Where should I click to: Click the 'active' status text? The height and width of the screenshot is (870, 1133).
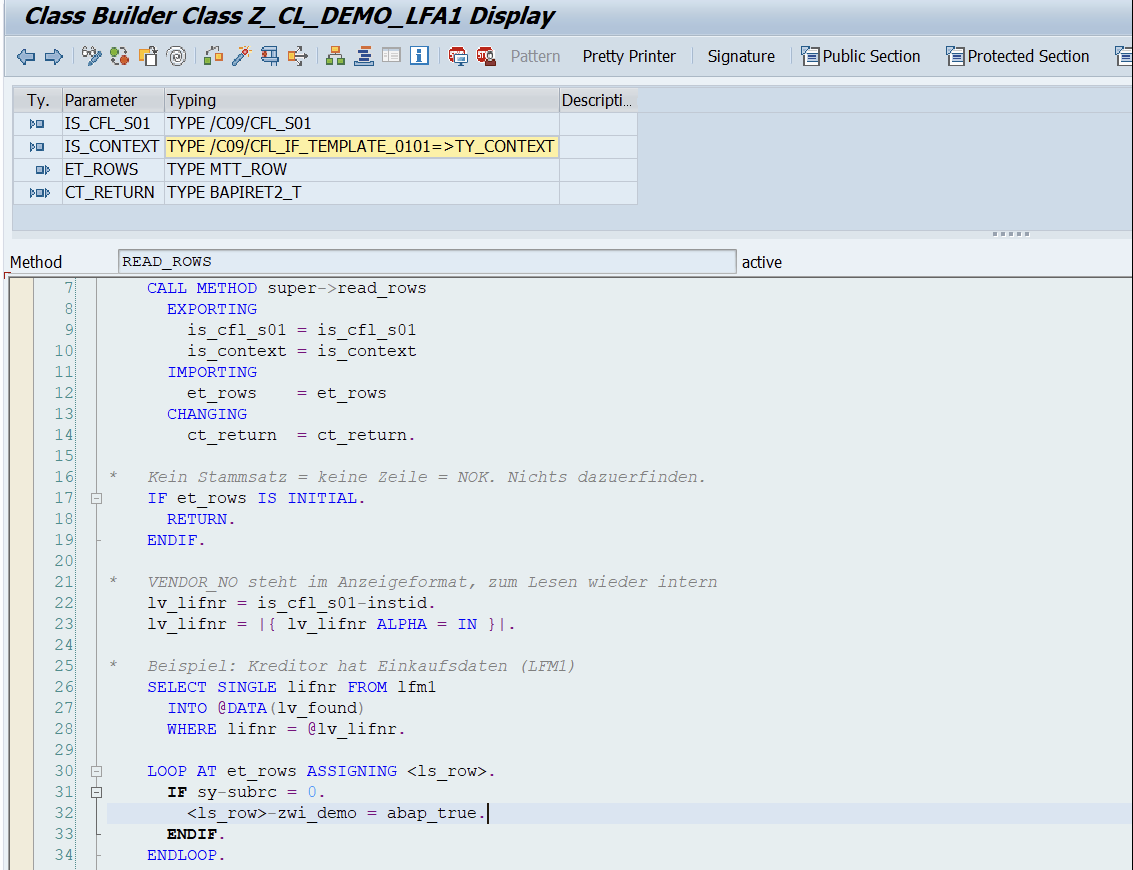click(x=762, y=262)
